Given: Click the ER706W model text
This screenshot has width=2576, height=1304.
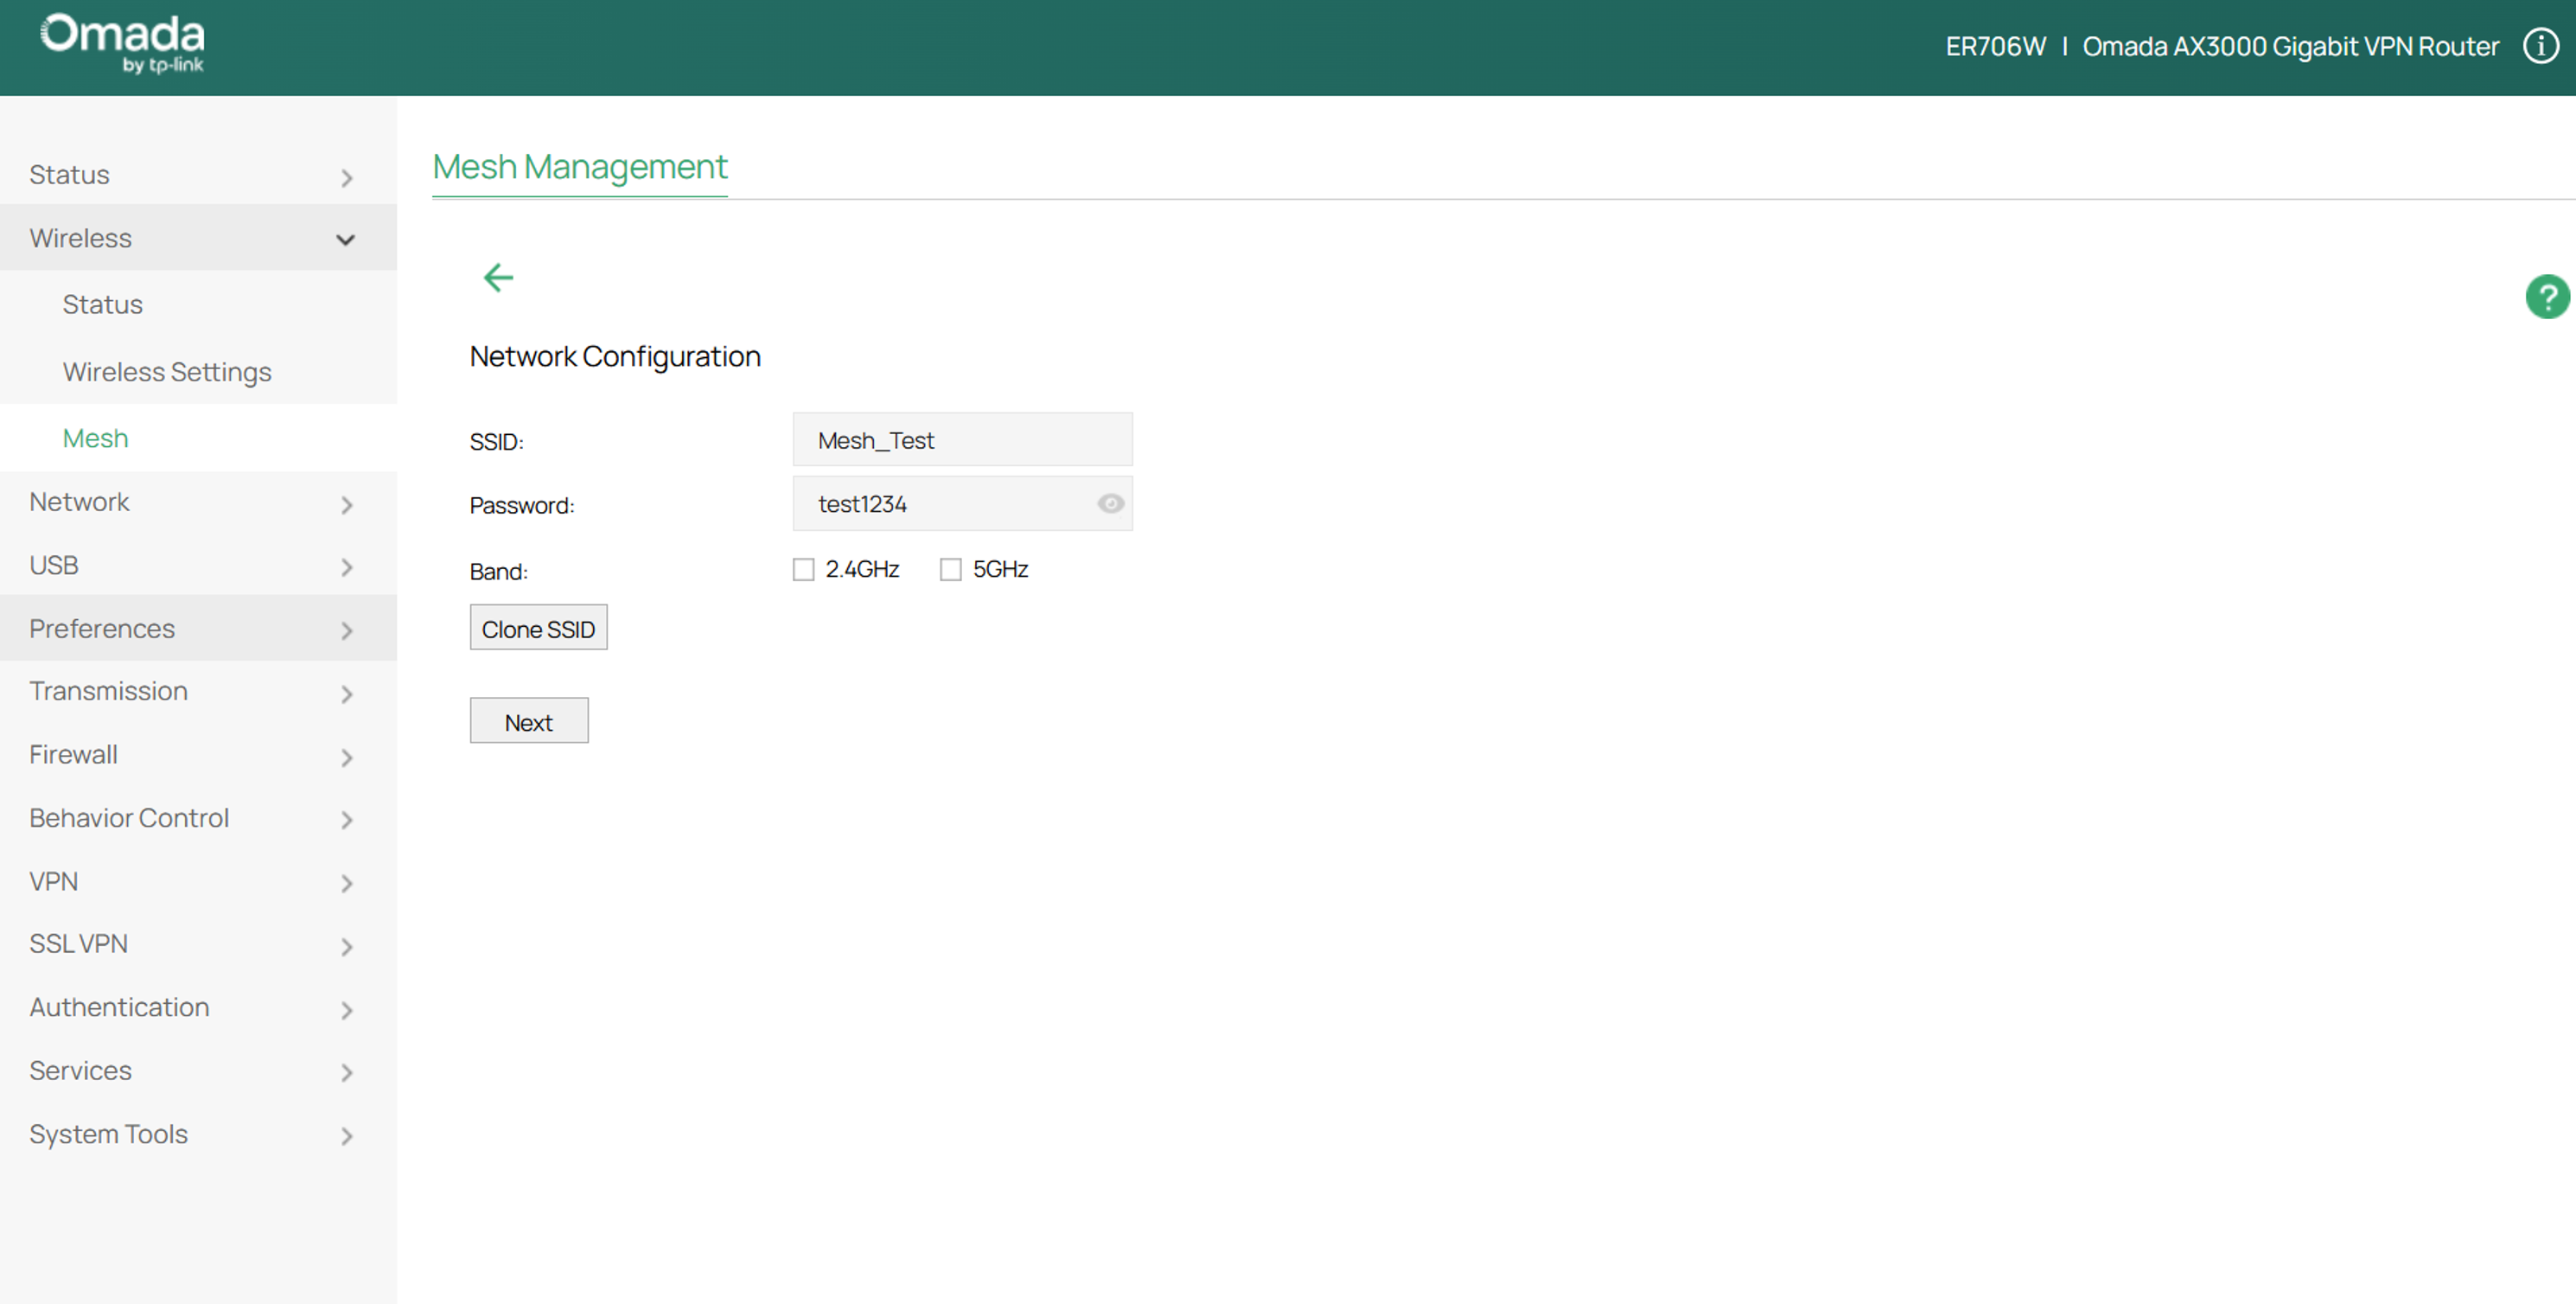Looking at the screenshot, I should coord(1995,47).
